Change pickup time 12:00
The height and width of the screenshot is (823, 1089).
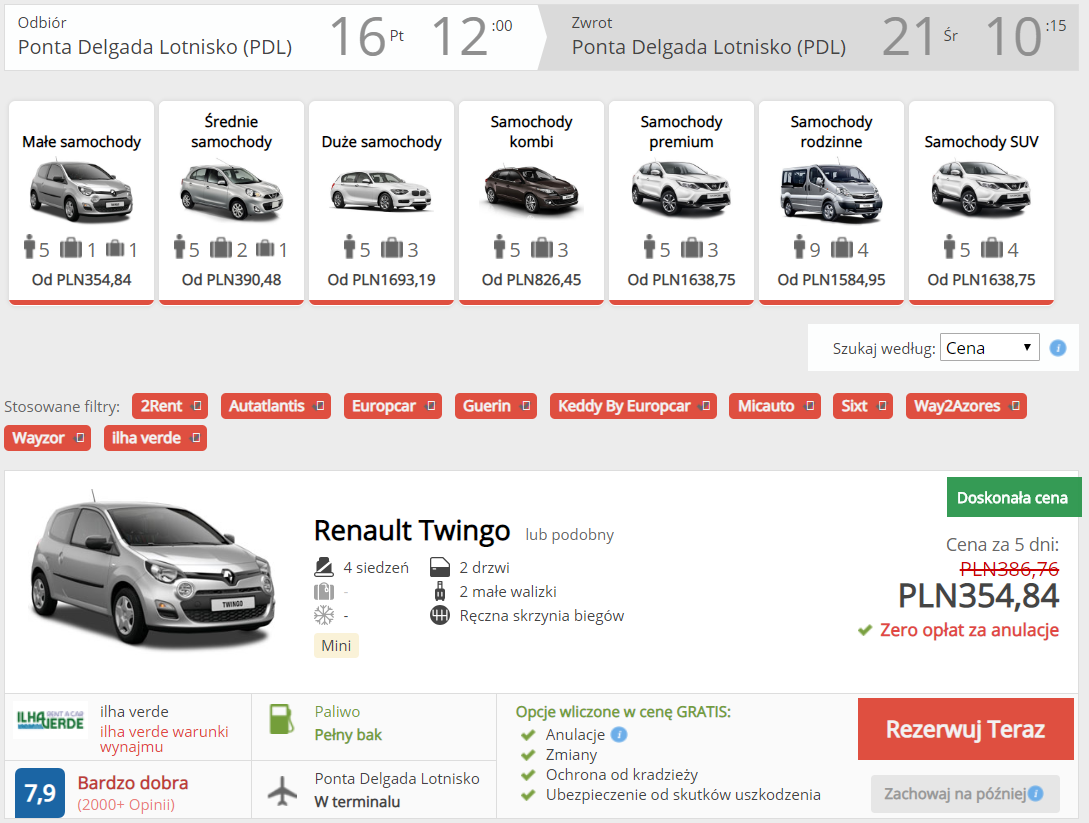tap(472, 36)
